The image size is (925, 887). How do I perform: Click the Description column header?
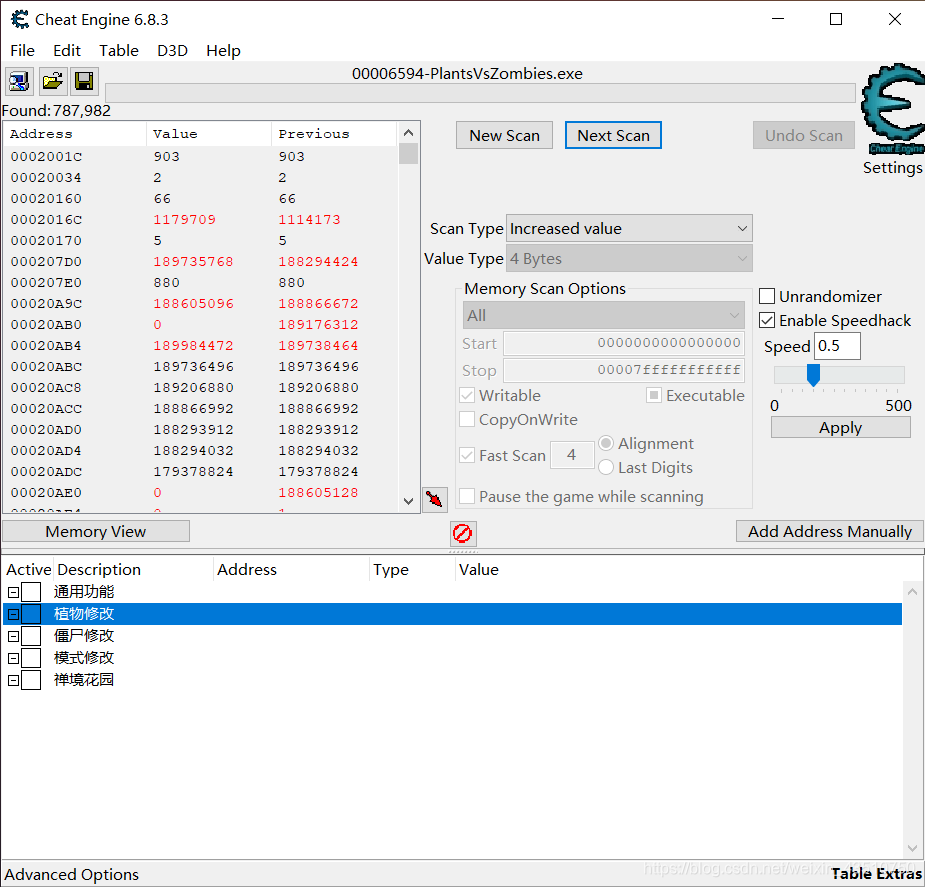click(x=133, y=570)
